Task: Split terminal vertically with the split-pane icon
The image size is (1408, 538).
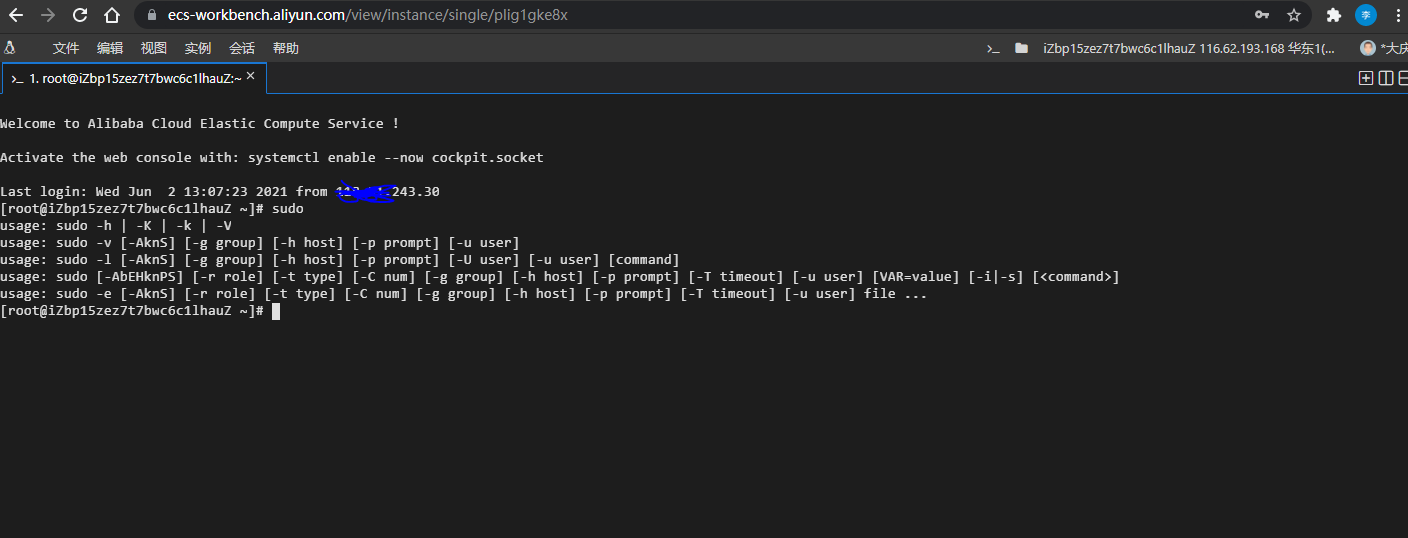Action: 1386,78
